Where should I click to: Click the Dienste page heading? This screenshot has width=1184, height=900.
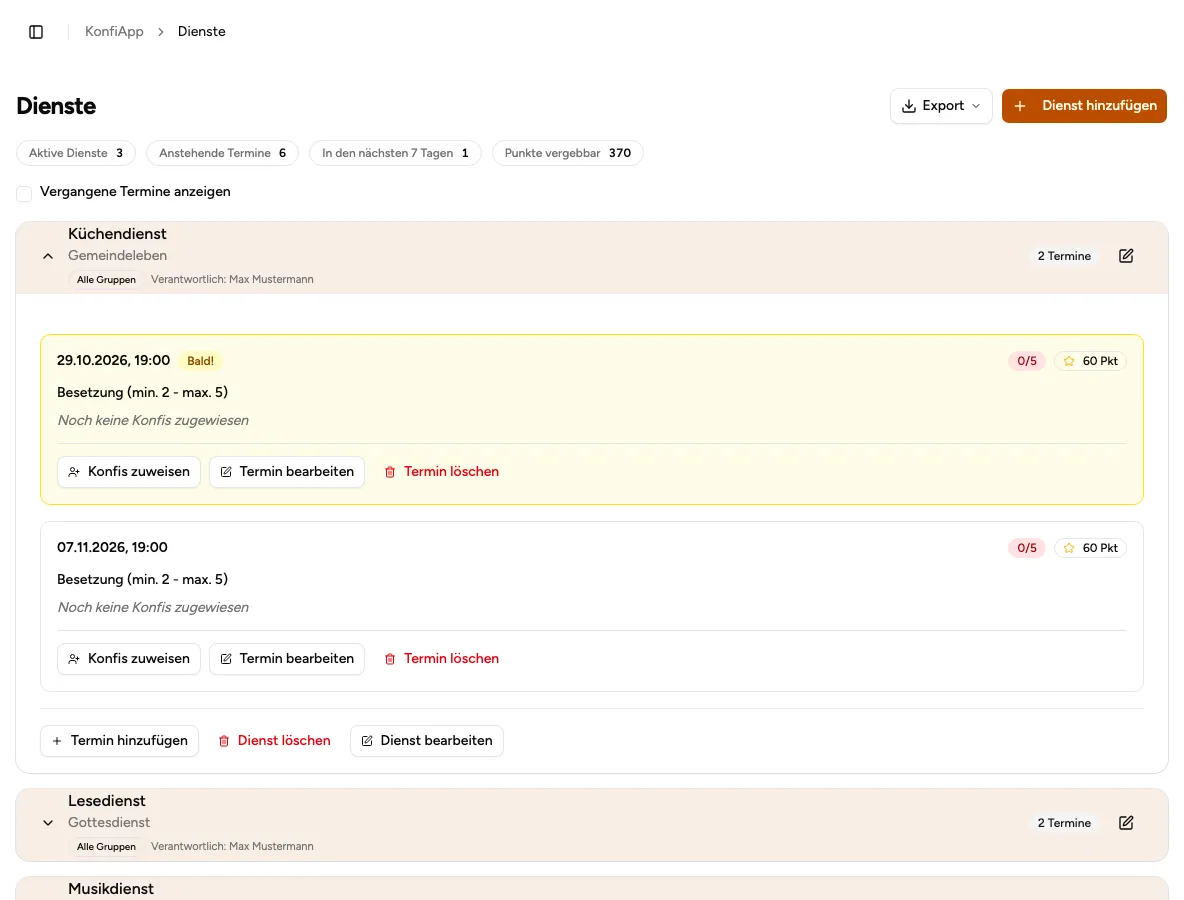click(56, 106)
